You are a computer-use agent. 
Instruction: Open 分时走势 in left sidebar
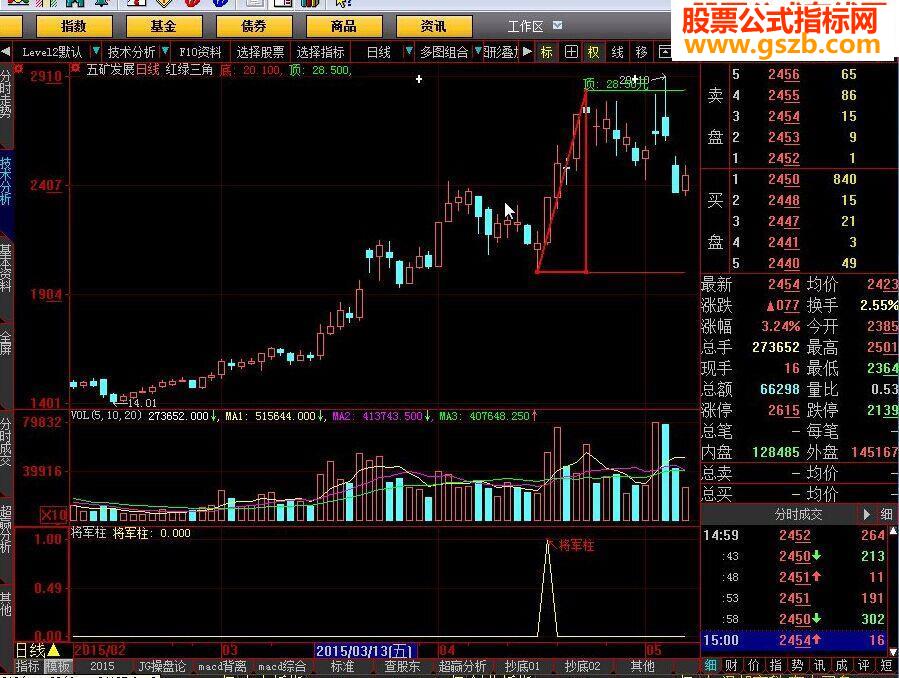coord(6,95)
